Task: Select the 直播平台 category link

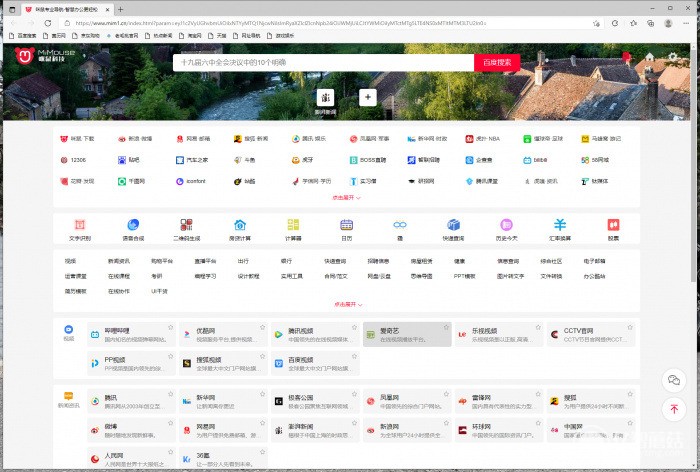Action: [x=205, y=261]
